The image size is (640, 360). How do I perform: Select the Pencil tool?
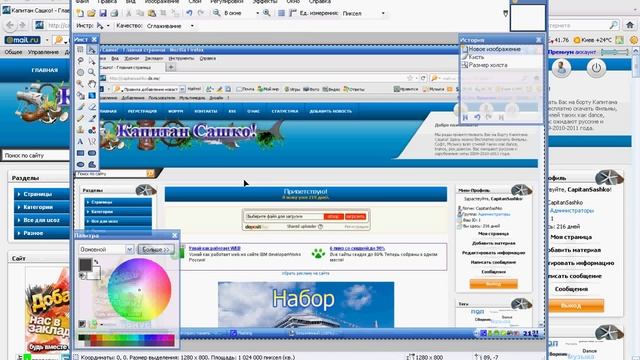point(80,118)
